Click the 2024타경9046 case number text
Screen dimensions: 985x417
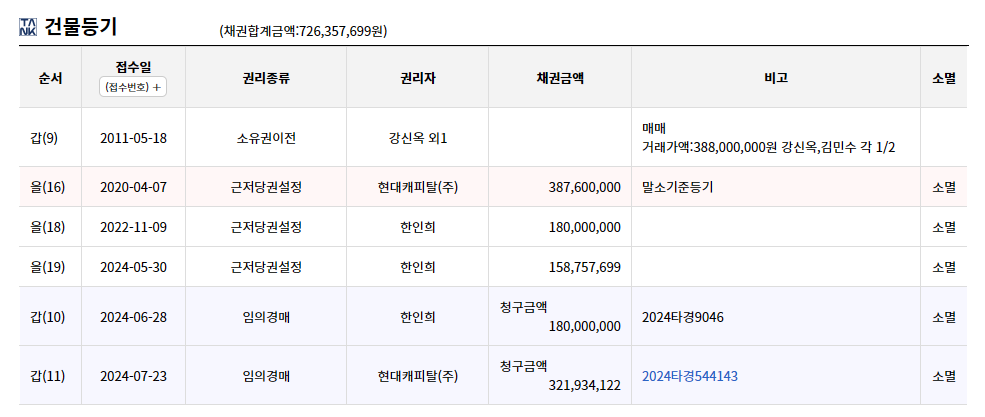coord(683,317)
